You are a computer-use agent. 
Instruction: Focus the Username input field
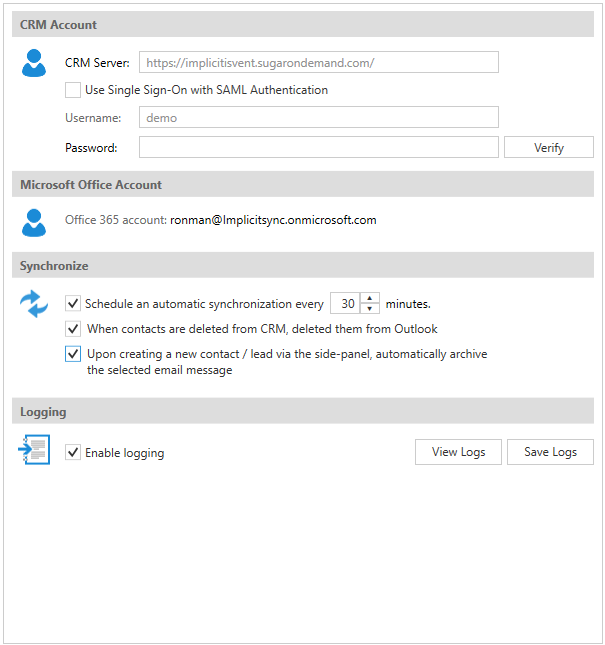(x=318, y=118)
